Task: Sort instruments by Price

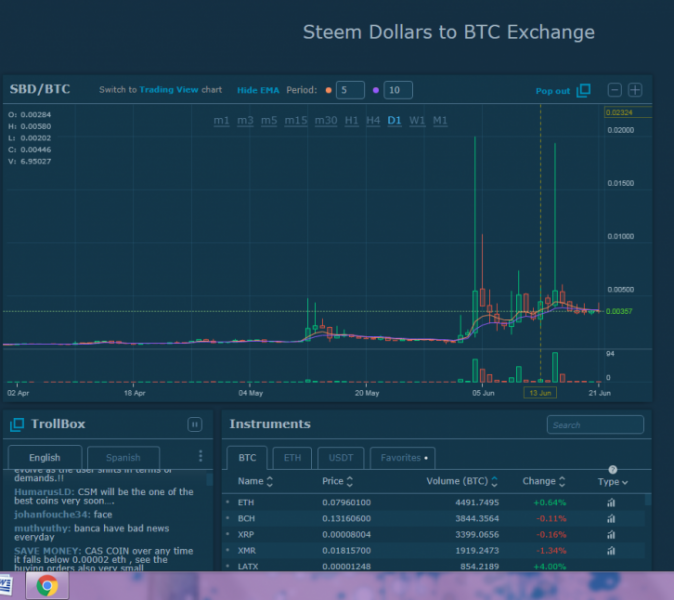Action: click(337, 481)
